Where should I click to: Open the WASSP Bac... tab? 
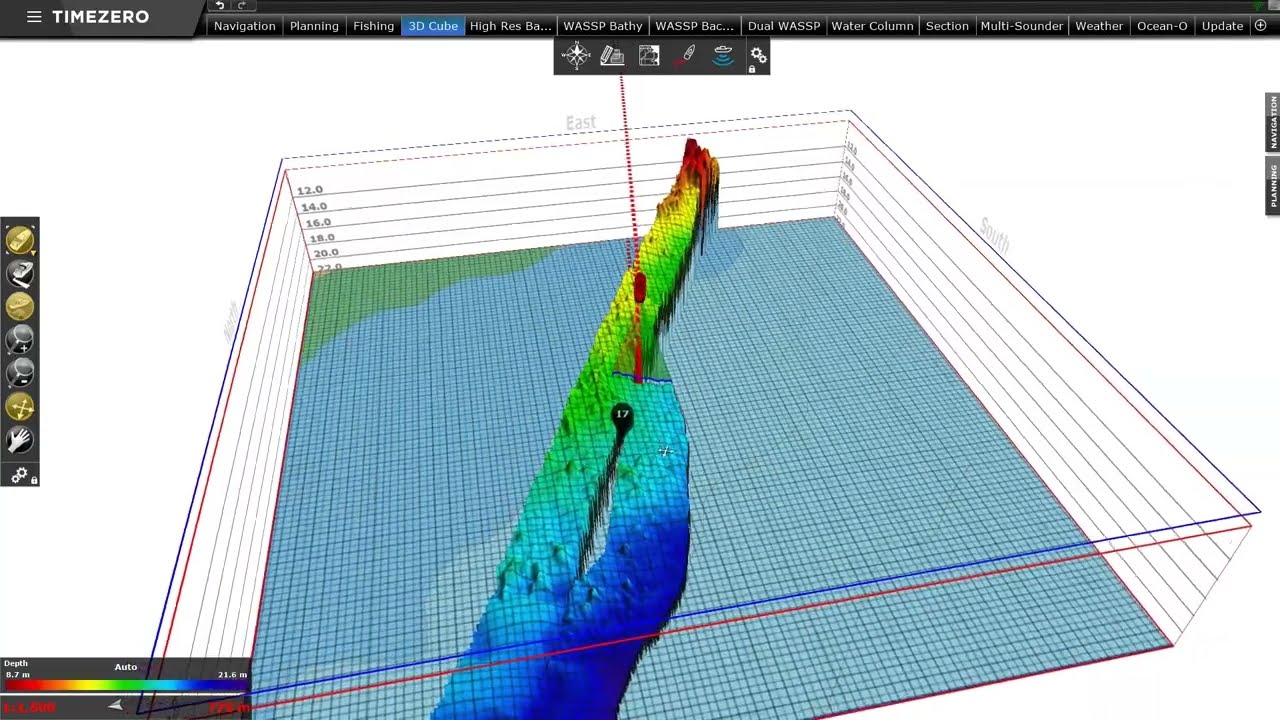694,26
